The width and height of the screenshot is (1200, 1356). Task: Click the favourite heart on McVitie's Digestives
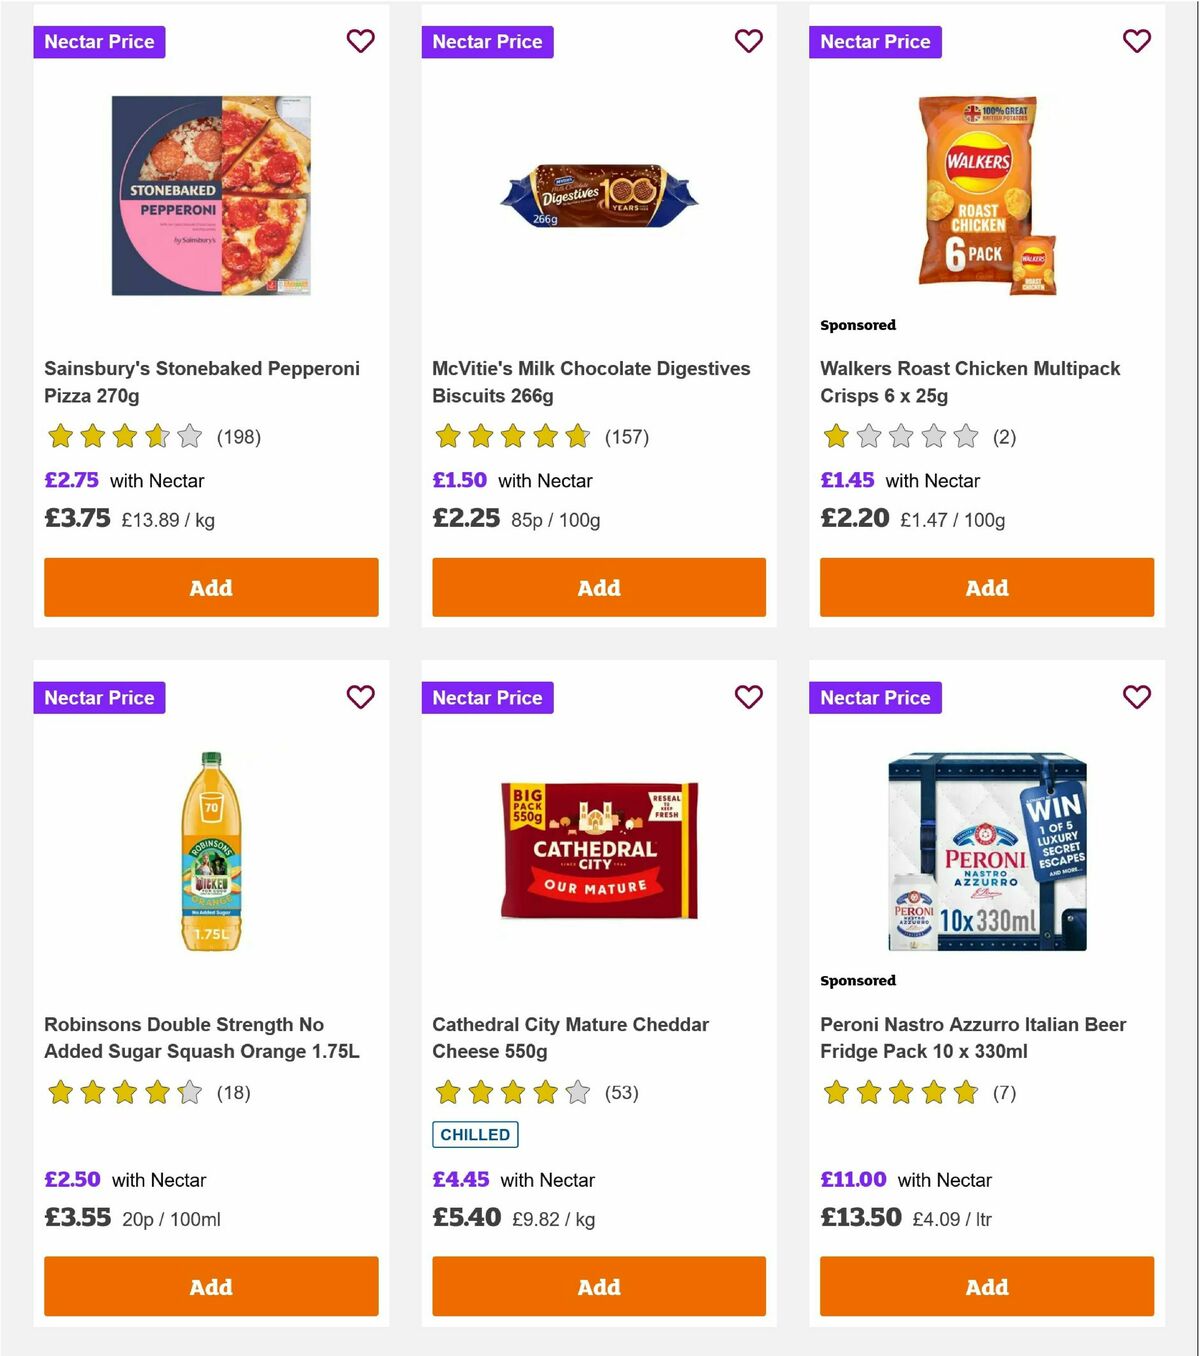coord(748,41)
